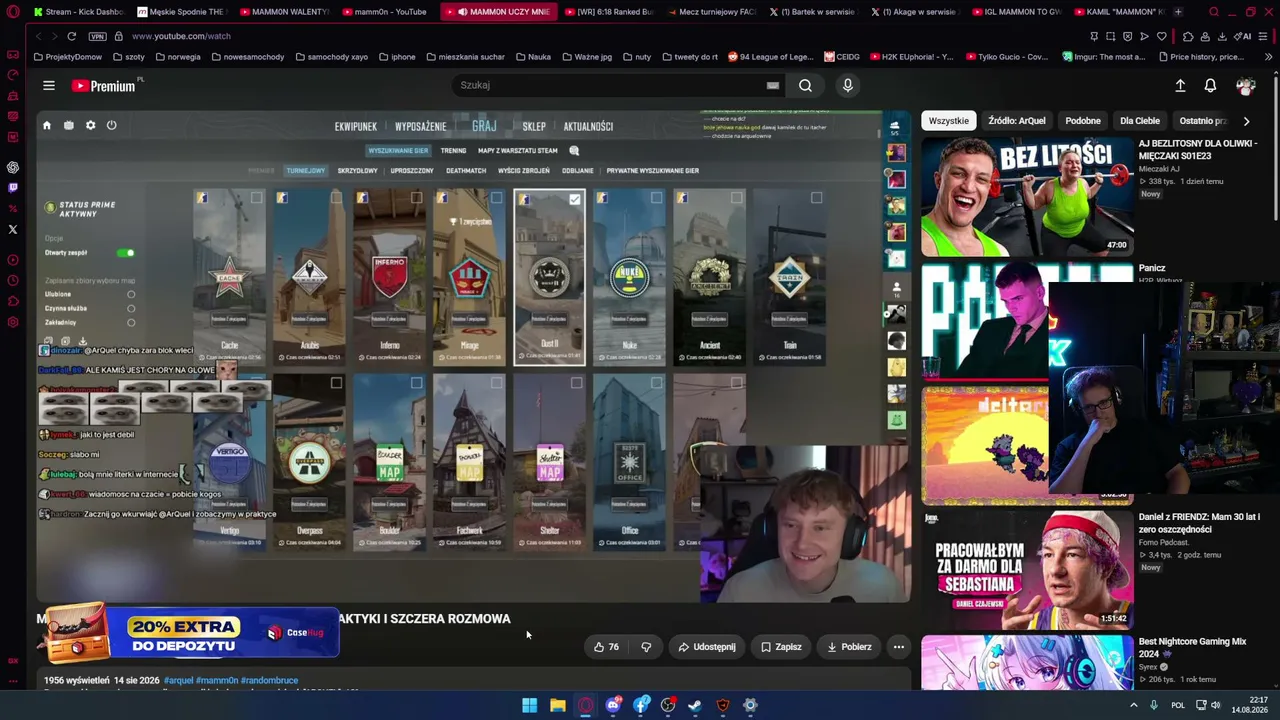
Task: Check the Nuke map checkbox
Action: tap(656, 198)
